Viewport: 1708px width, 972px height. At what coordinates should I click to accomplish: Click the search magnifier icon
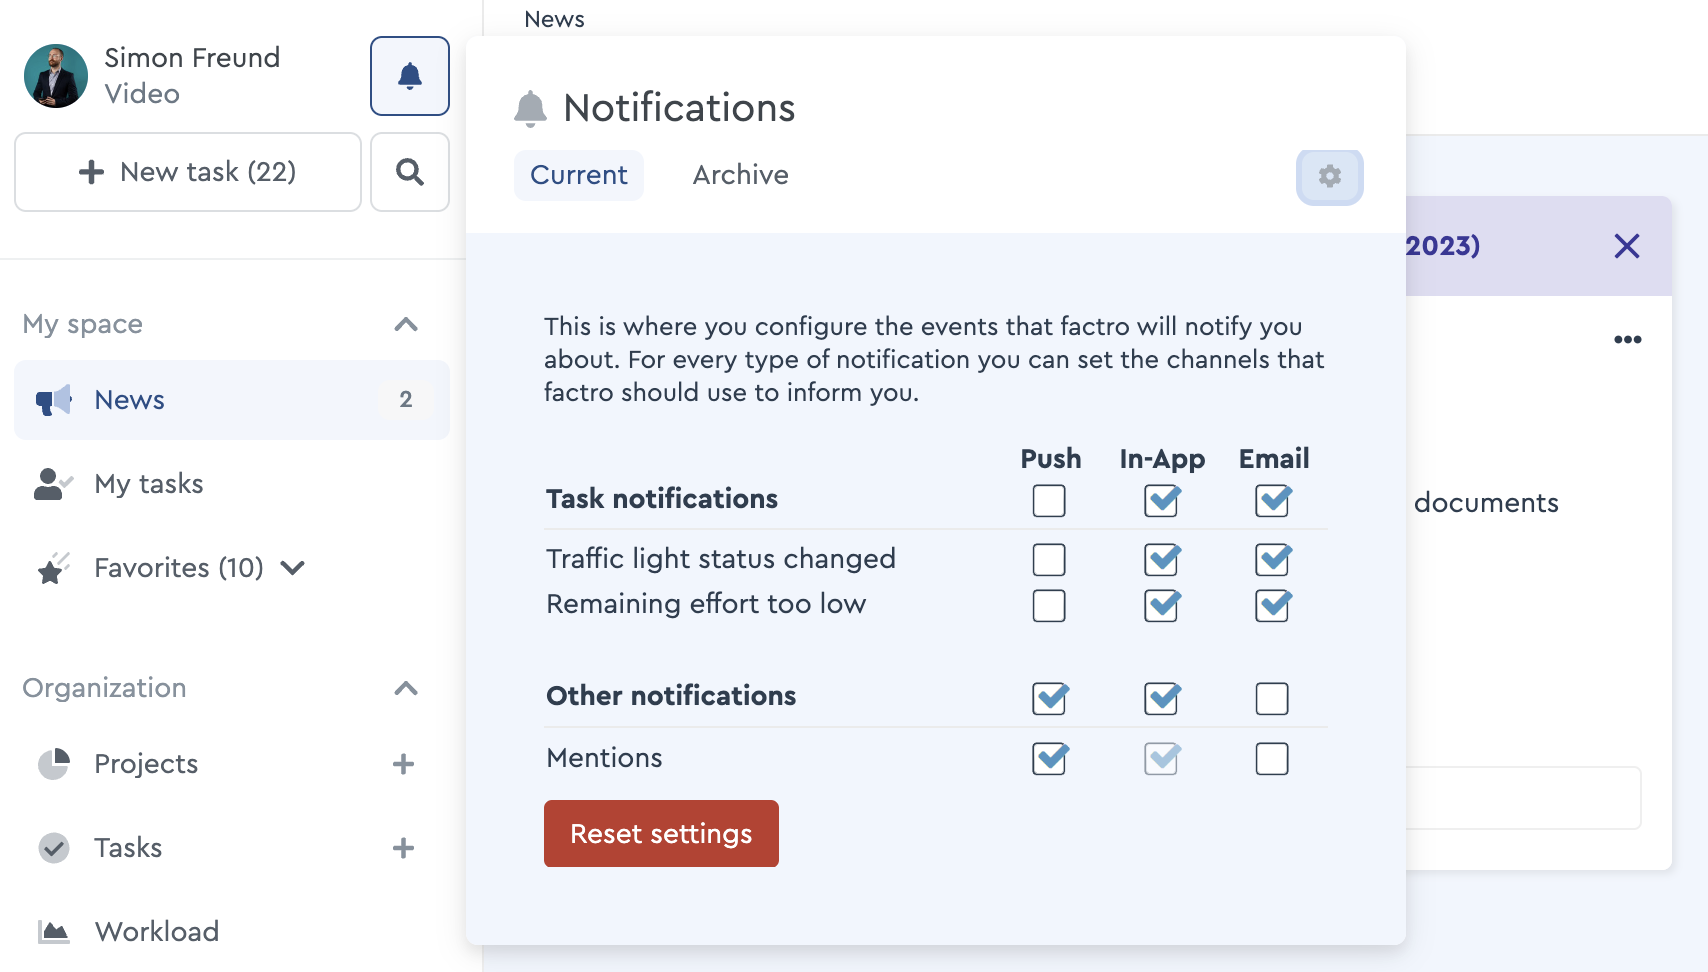coord(409,172)
